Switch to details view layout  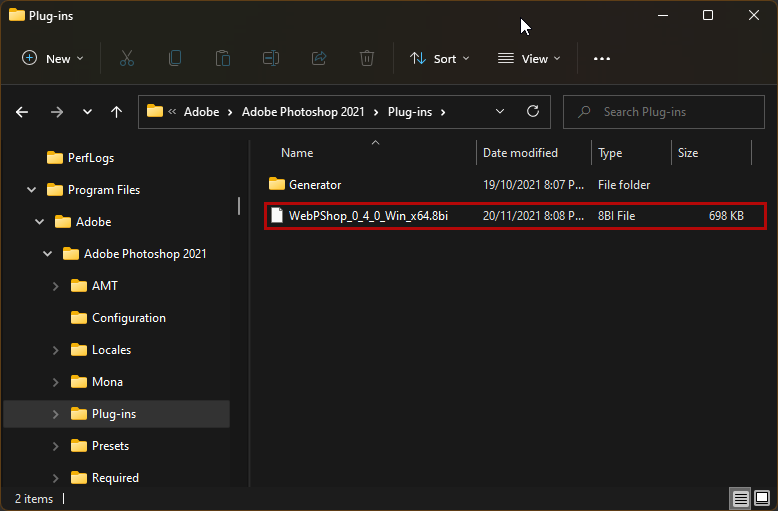click(x=740, y=498)
